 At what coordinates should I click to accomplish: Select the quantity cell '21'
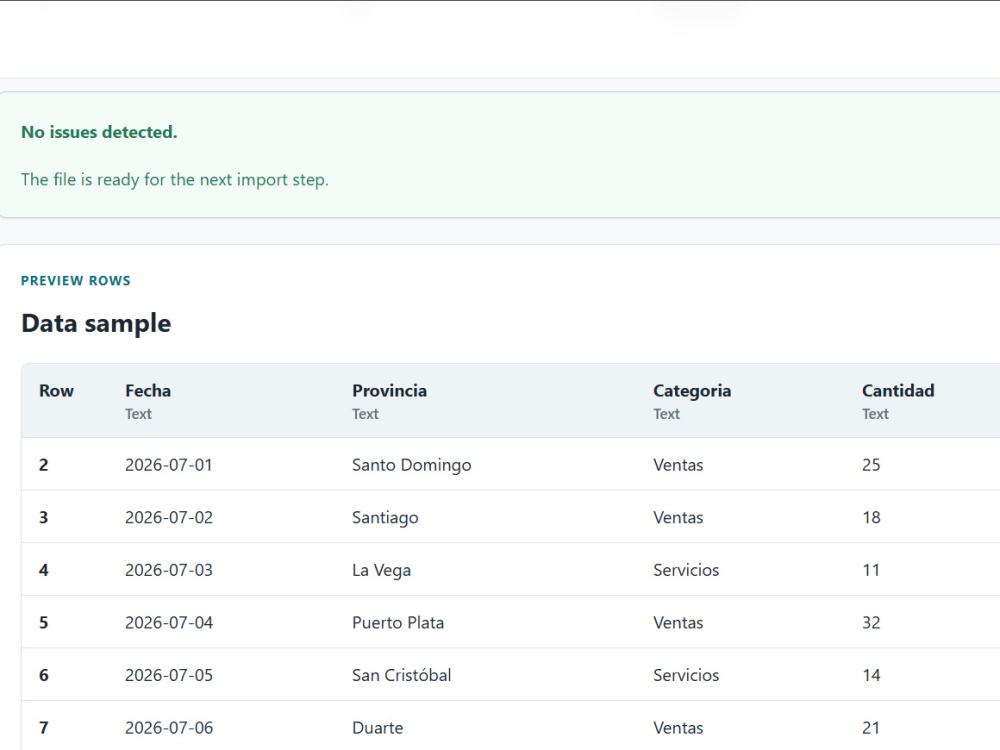click(871, 728)
